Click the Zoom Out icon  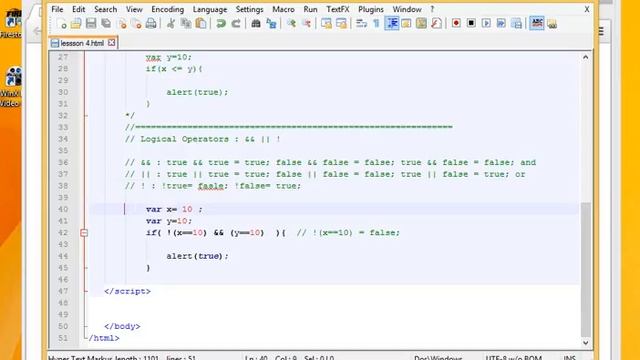tap(306, 24)
